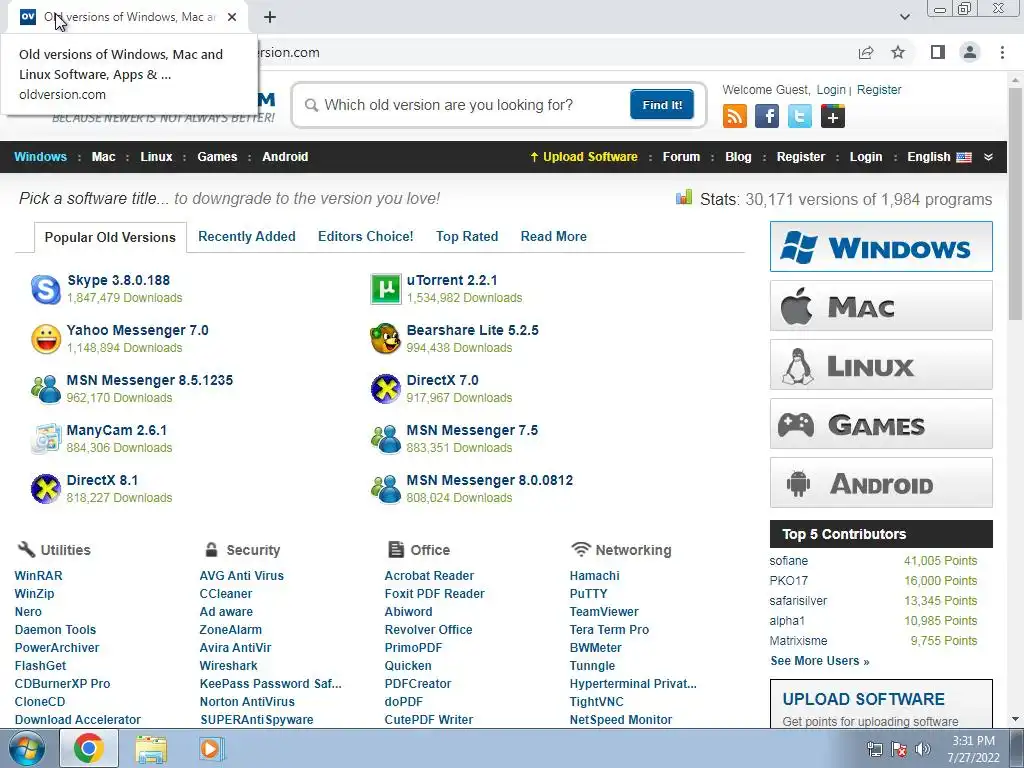Click the large Linux platform button
Viewport: 1024px width, 768px height.
[x=881, y=364]
